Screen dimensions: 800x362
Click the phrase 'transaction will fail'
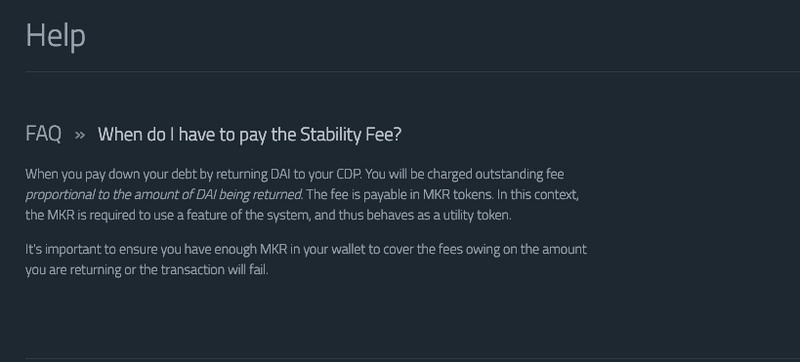[214, 270]
